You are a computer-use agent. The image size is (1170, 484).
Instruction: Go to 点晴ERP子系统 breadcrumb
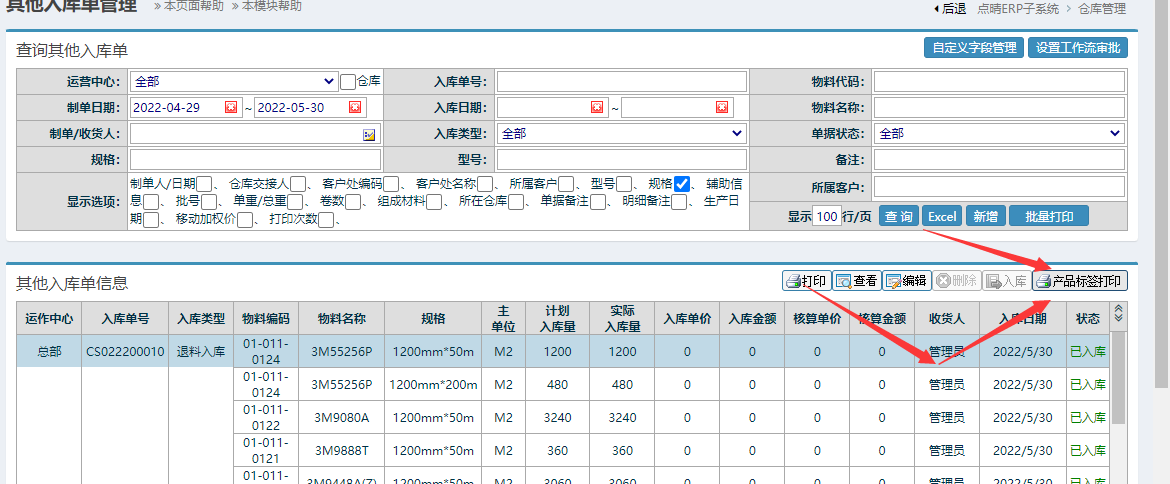(1018, 9)
